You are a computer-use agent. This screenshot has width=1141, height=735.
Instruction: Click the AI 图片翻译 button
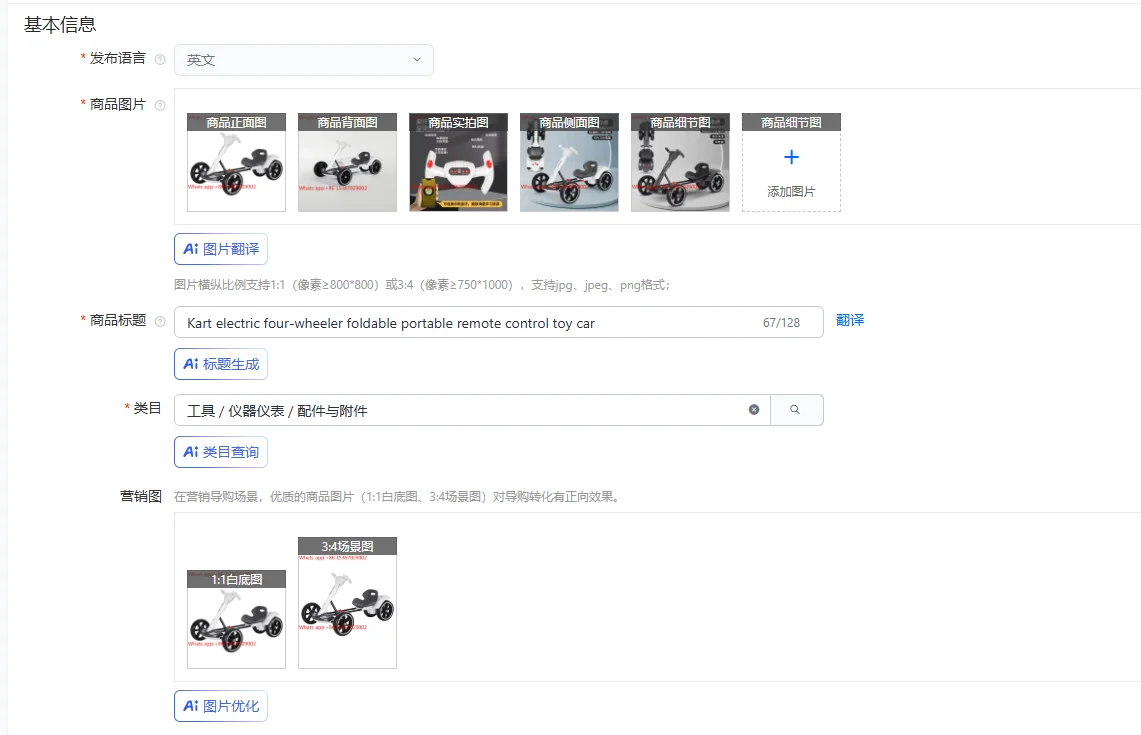point(221,249)
